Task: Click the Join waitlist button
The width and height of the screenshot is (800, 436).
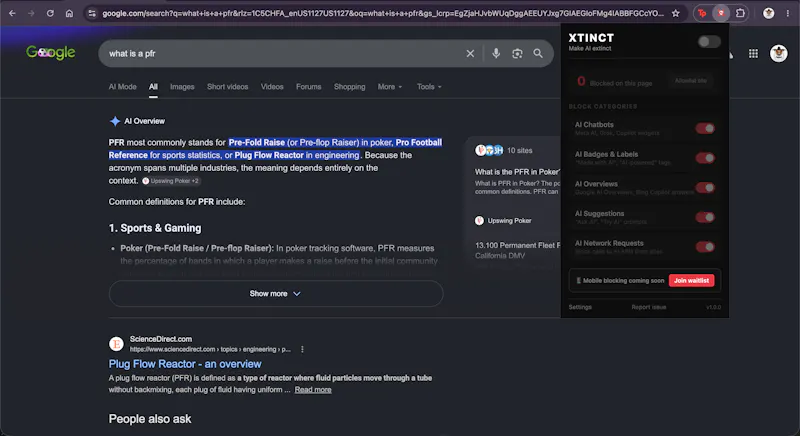Action: click(691, 280)
